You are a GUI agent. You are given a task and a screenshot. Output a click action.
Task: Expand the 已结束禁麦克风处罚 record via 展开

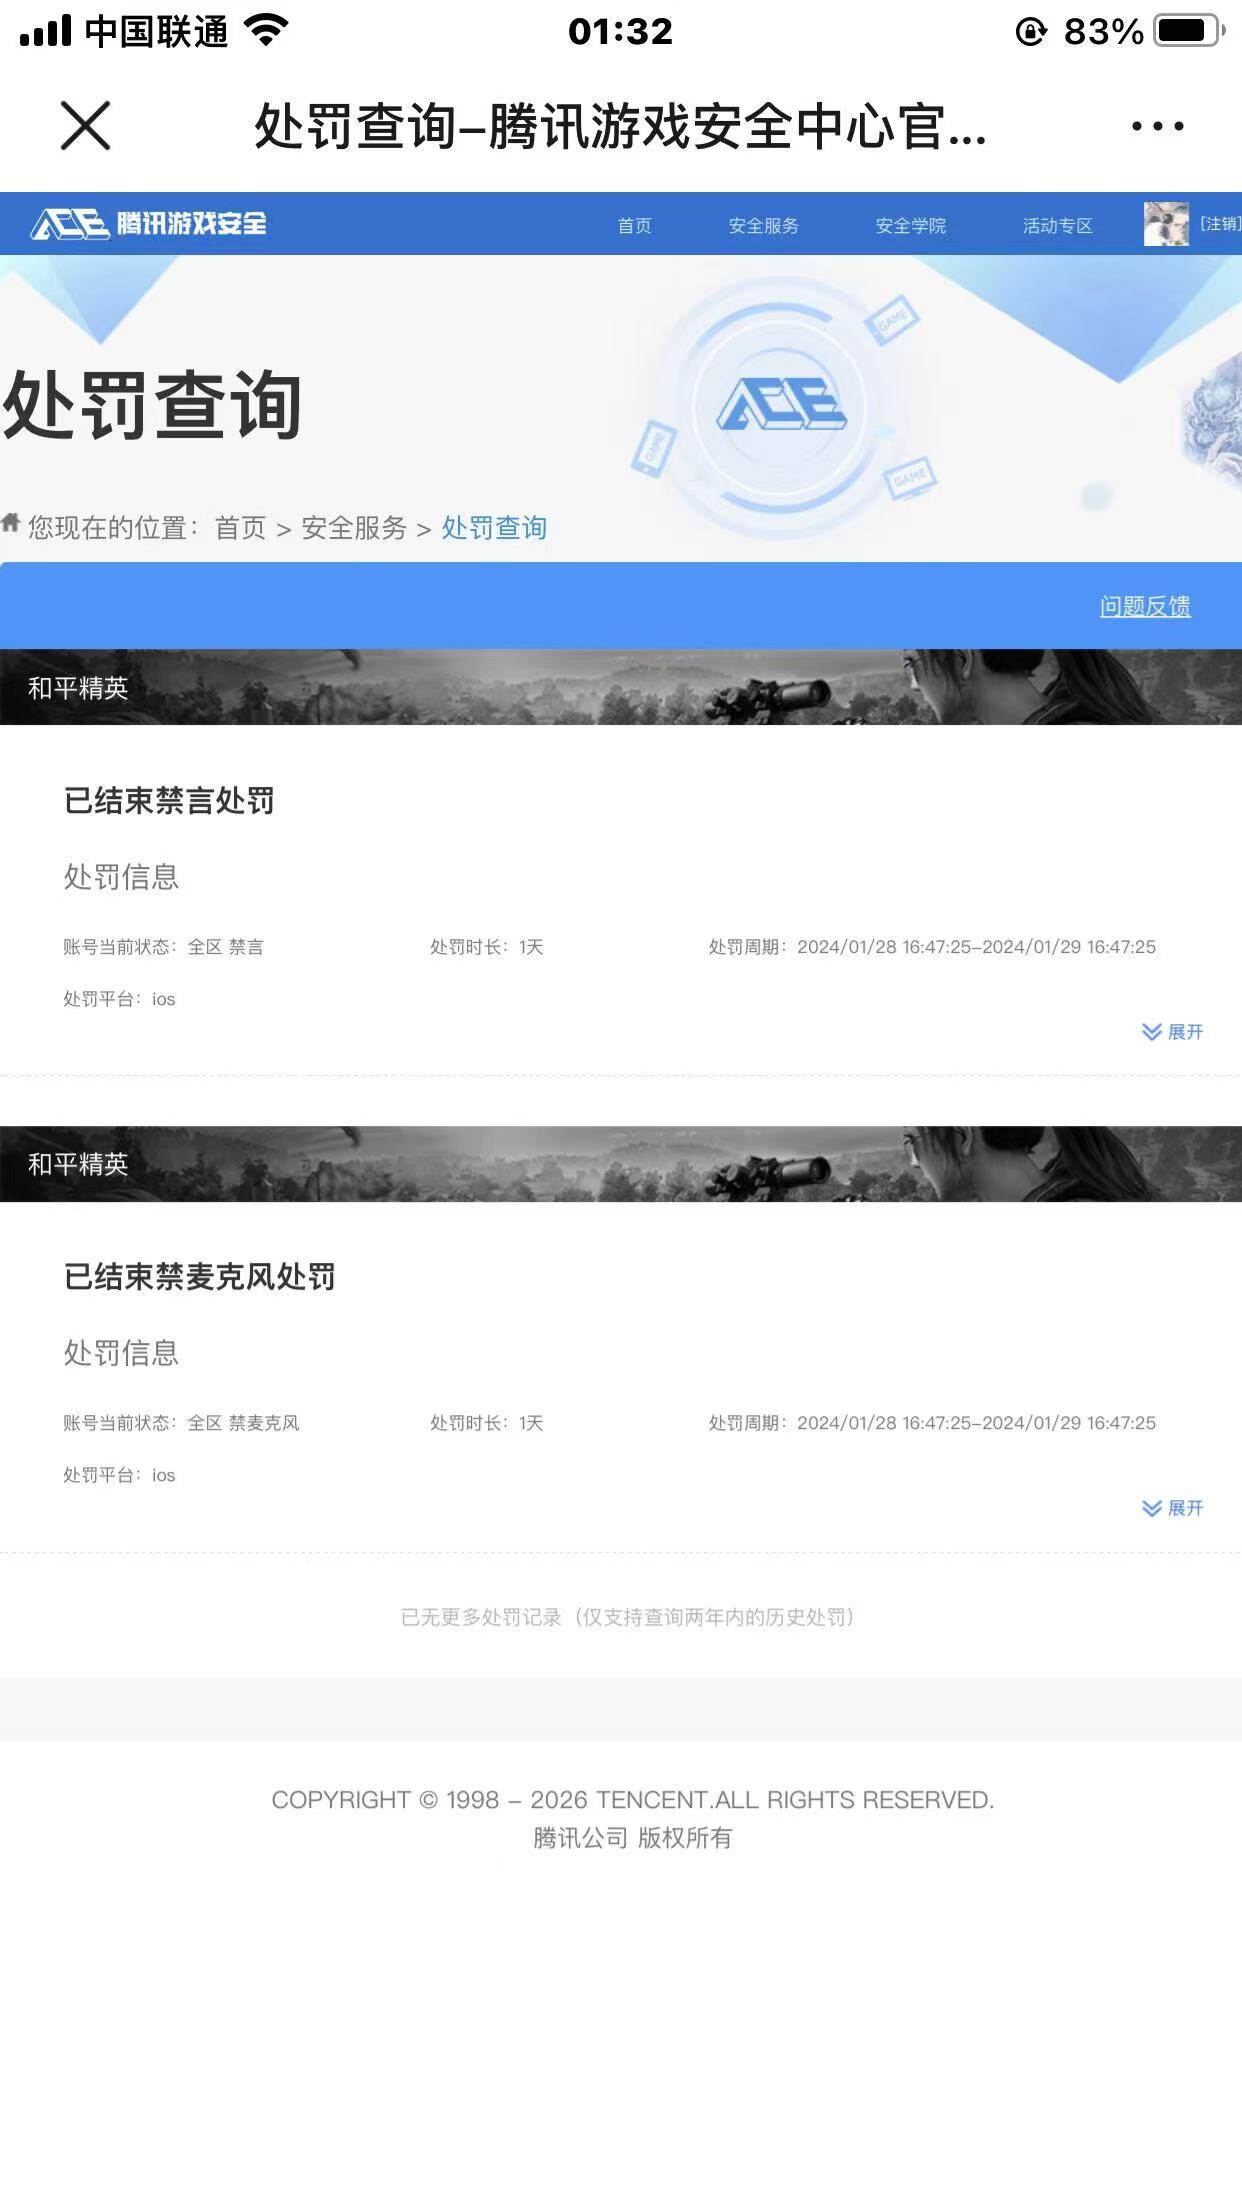pyautogui.click(x=1172, y=1507)
